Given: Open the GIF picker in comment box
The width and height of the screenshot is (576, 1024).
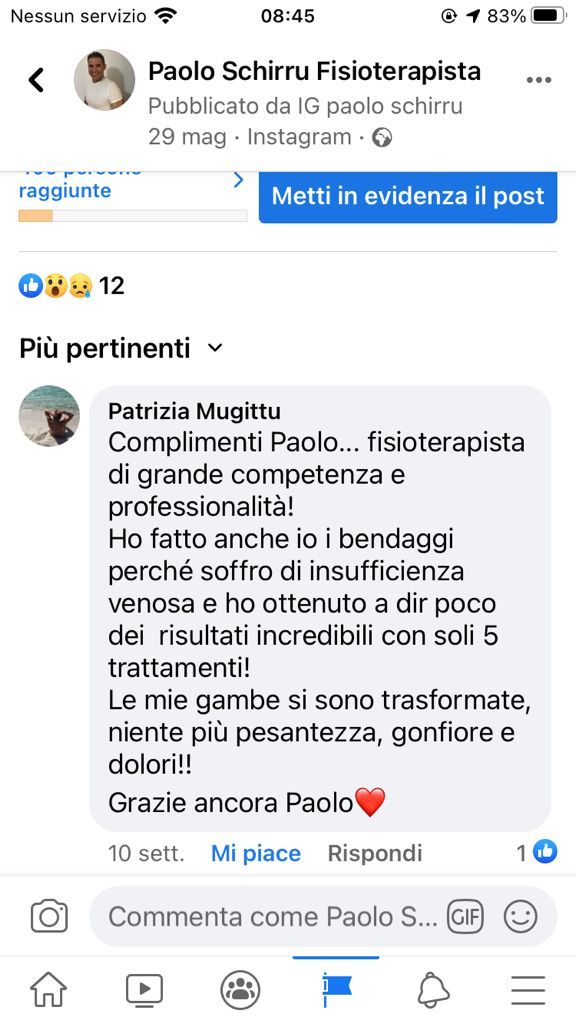Looking at the screenshot, I should click(465, 916).
